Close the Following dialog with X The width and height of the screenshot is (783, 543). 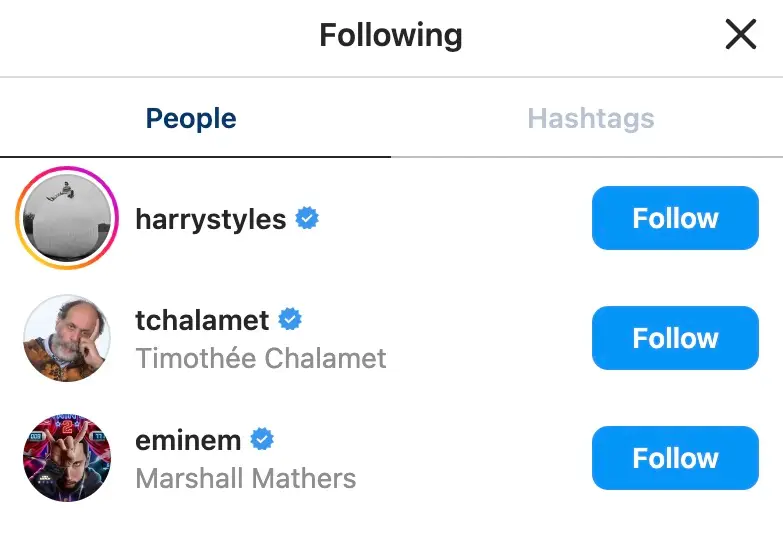click(740, 36)
